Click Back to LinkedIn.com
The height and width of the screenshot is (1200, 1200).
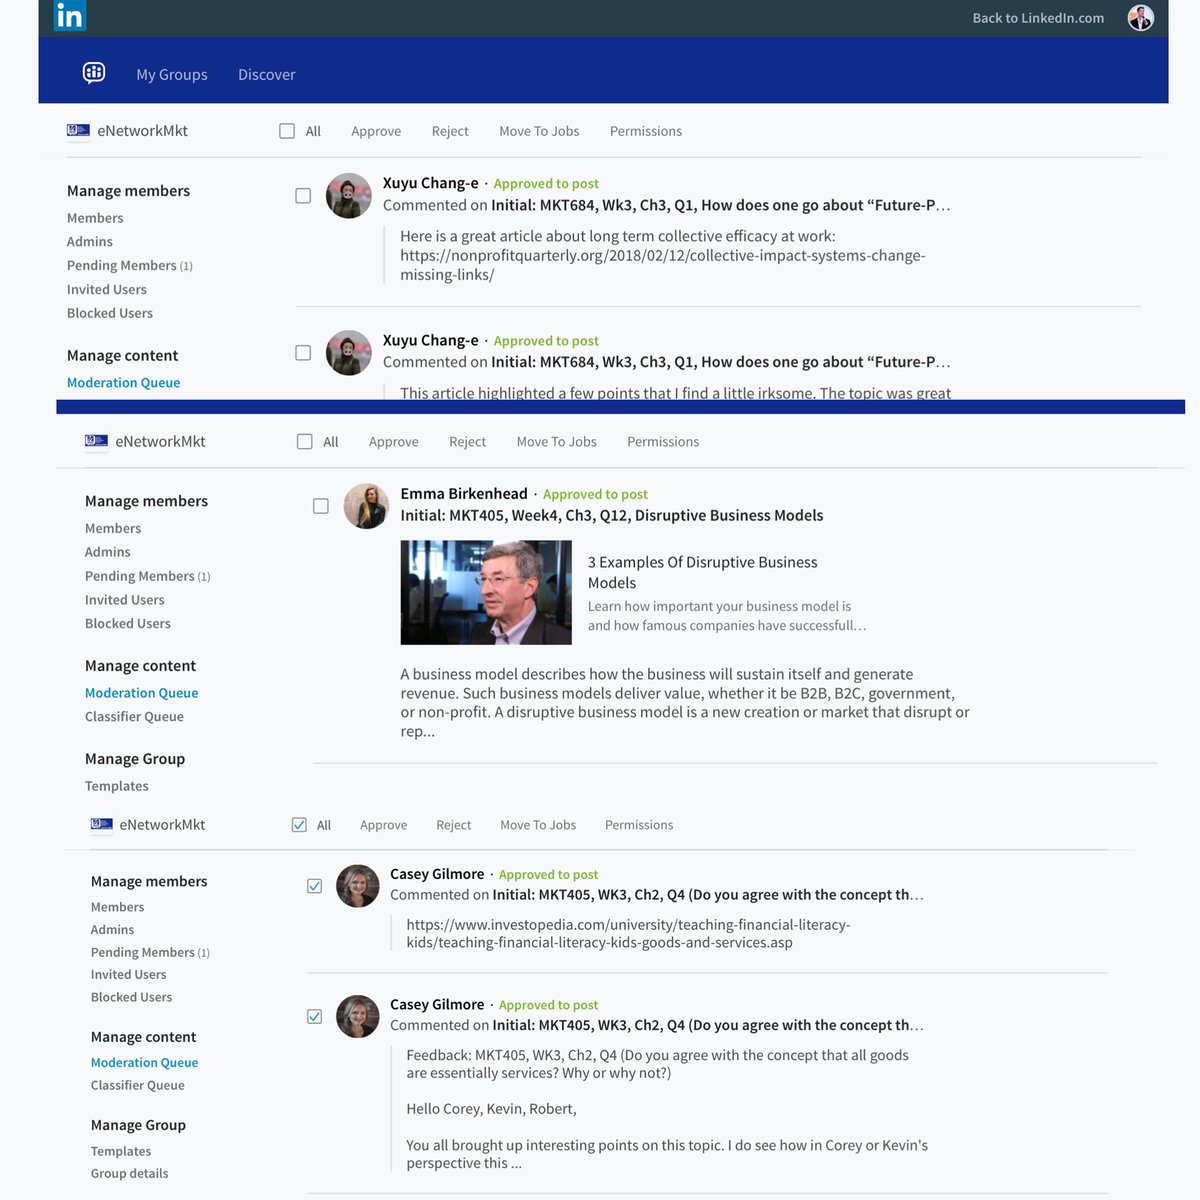coord(1038,18)
